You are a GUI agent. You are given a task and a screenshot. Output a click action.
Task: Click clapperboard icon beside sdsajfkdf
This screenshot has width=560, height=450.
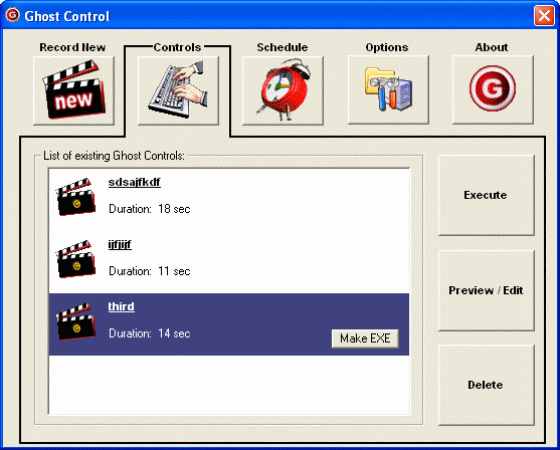pyautogui.click(x=76, y=197)
